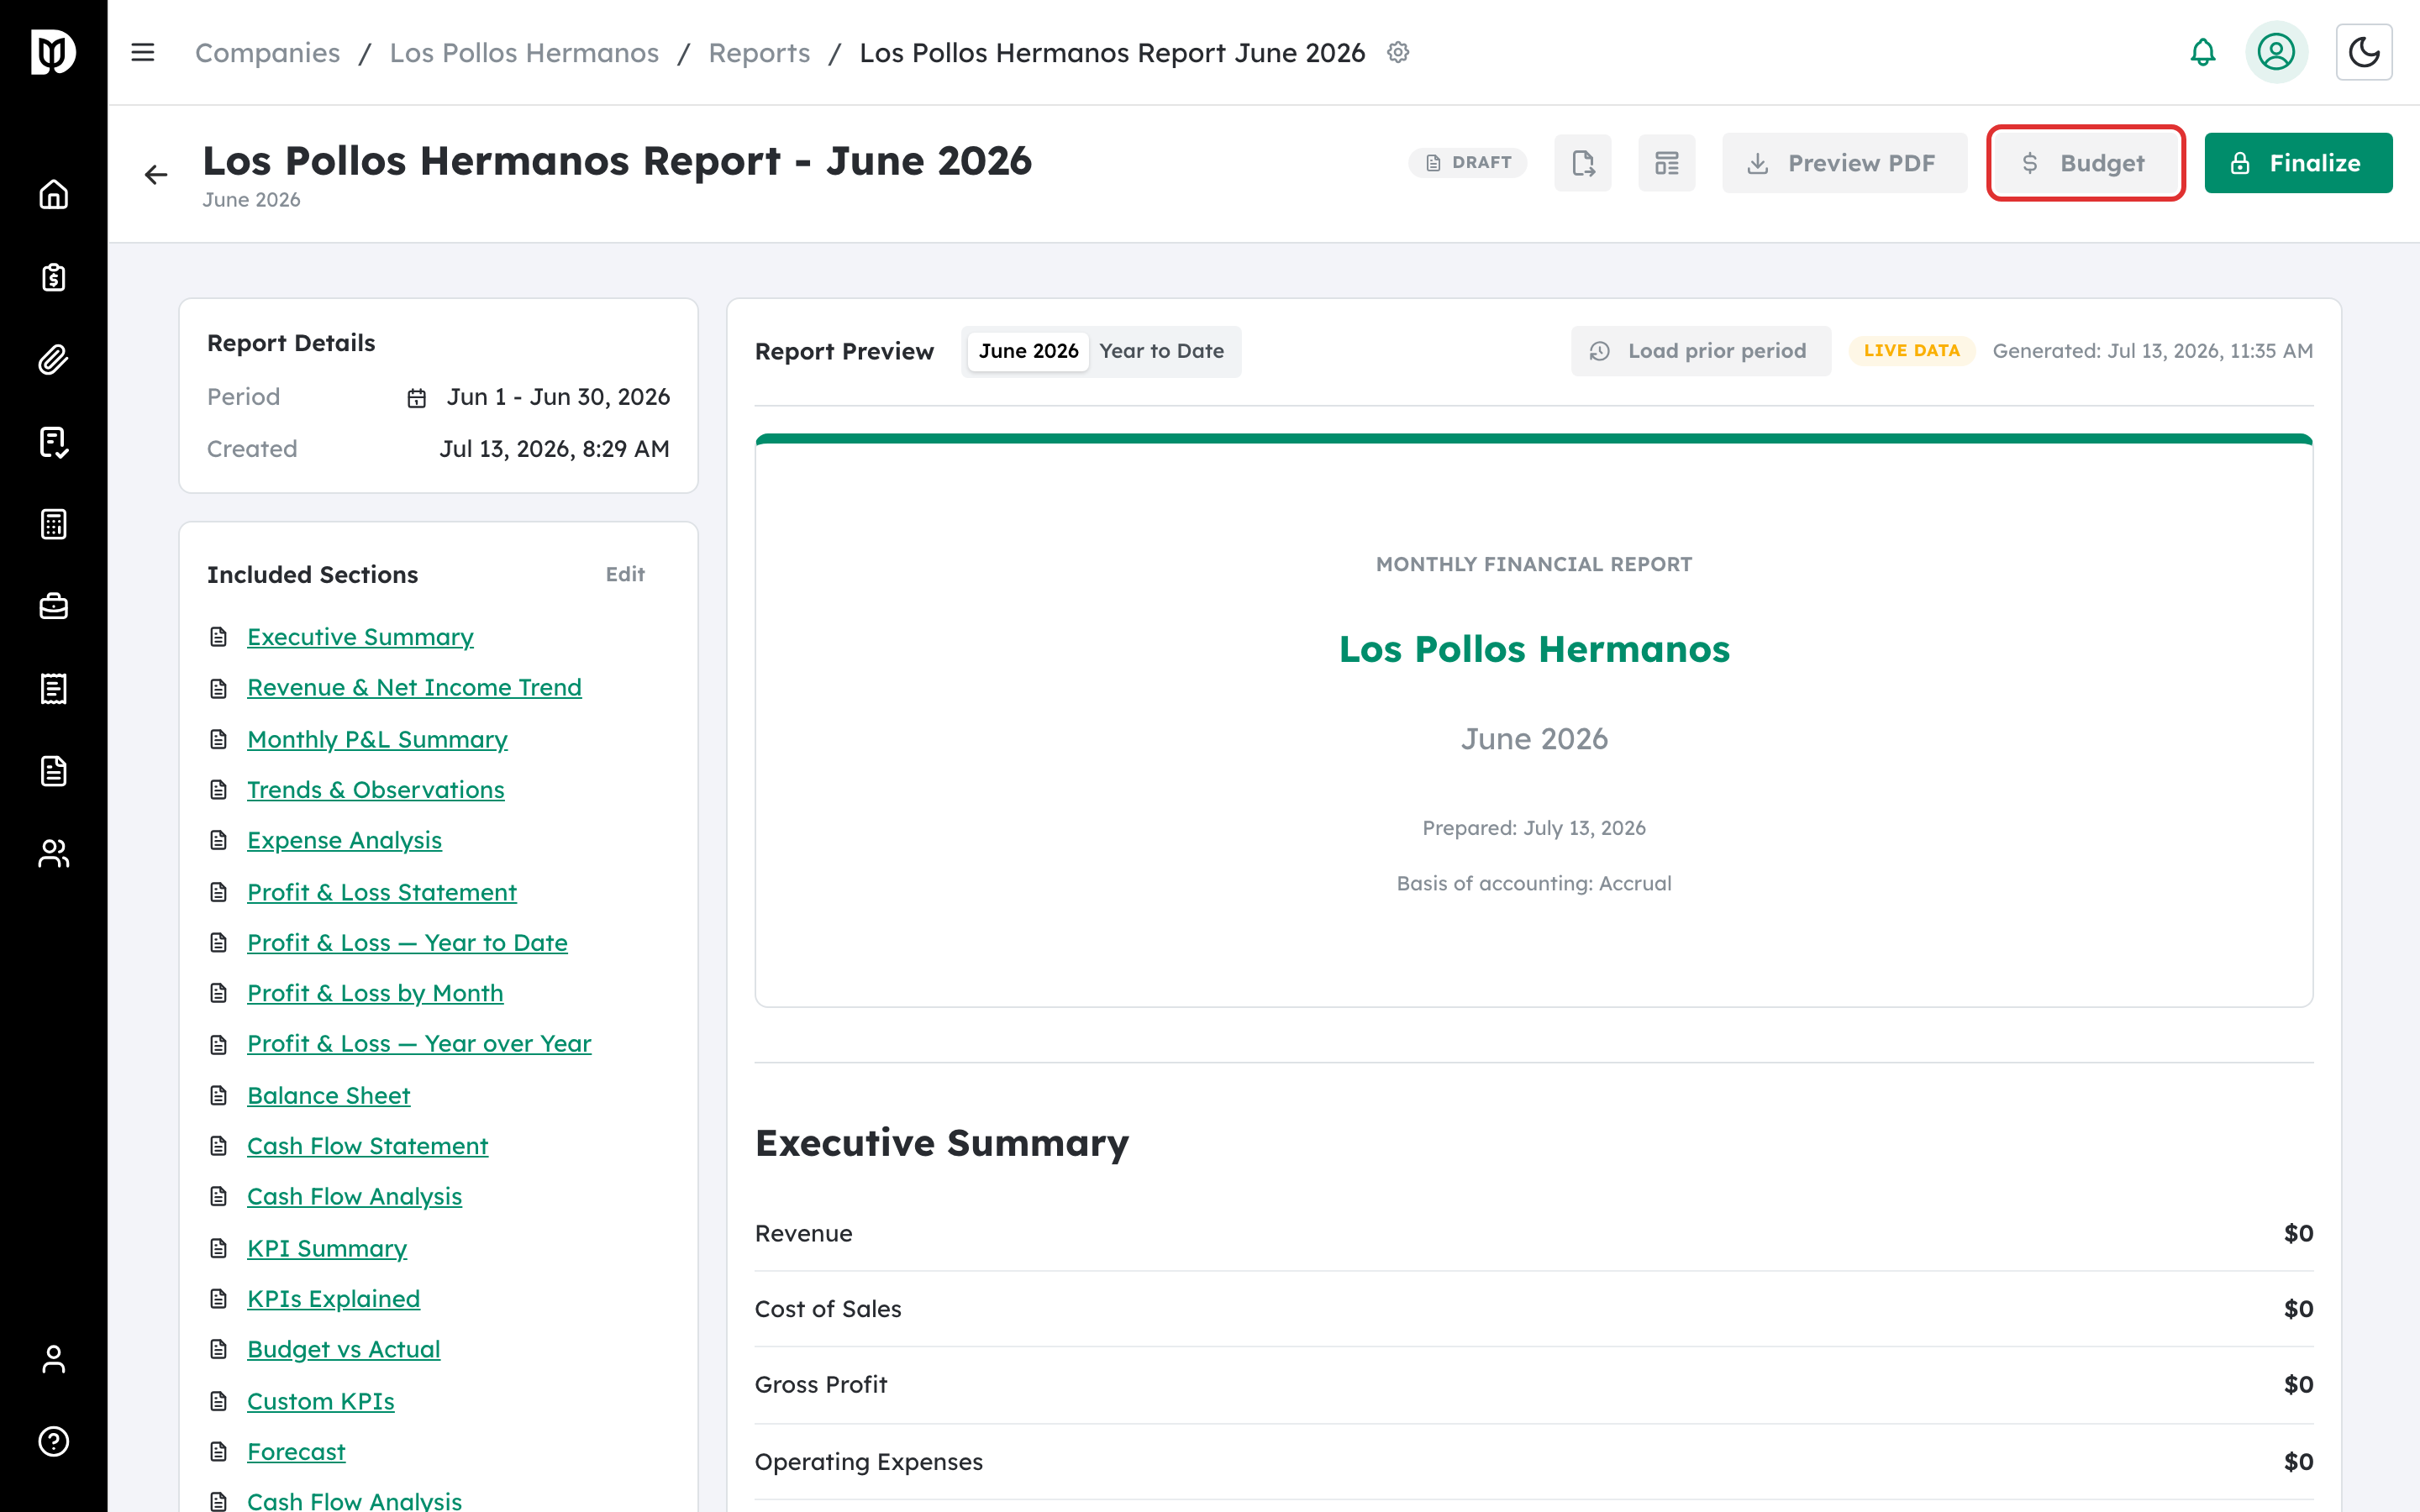Open KPI Summary link
The width and height of the screenshot is (2420, 1512).
327,1248
